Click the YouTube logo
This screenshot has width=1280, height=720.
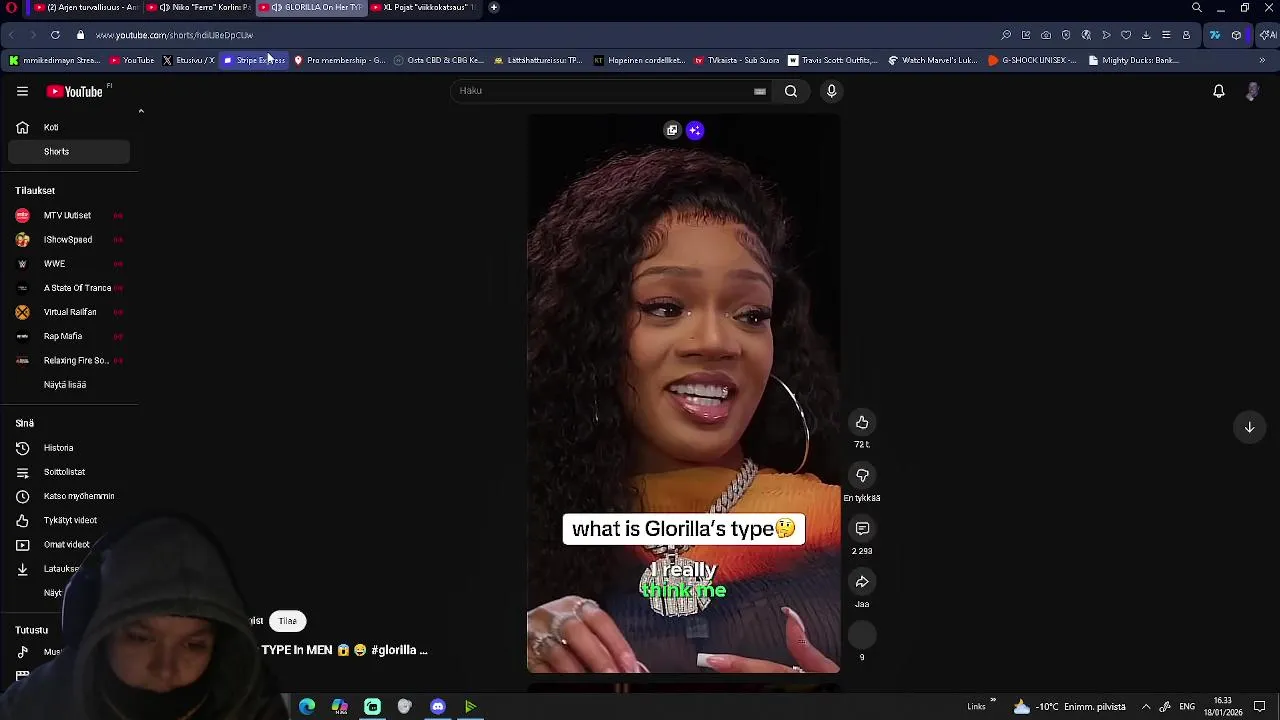tap(74, 91)
